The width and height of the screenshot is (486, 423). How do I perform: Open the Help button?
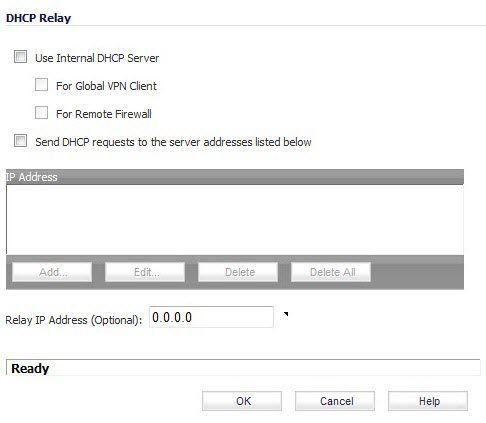point(428,401)
